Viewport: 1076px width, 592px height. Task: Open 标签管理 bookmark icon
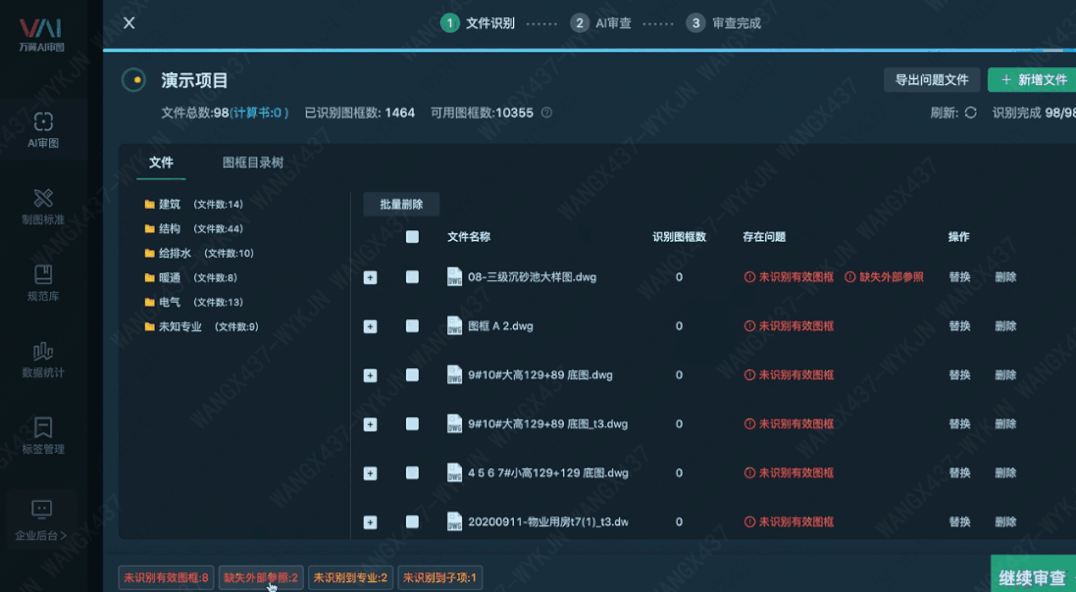pyautogui.click(x=42, y=428)
